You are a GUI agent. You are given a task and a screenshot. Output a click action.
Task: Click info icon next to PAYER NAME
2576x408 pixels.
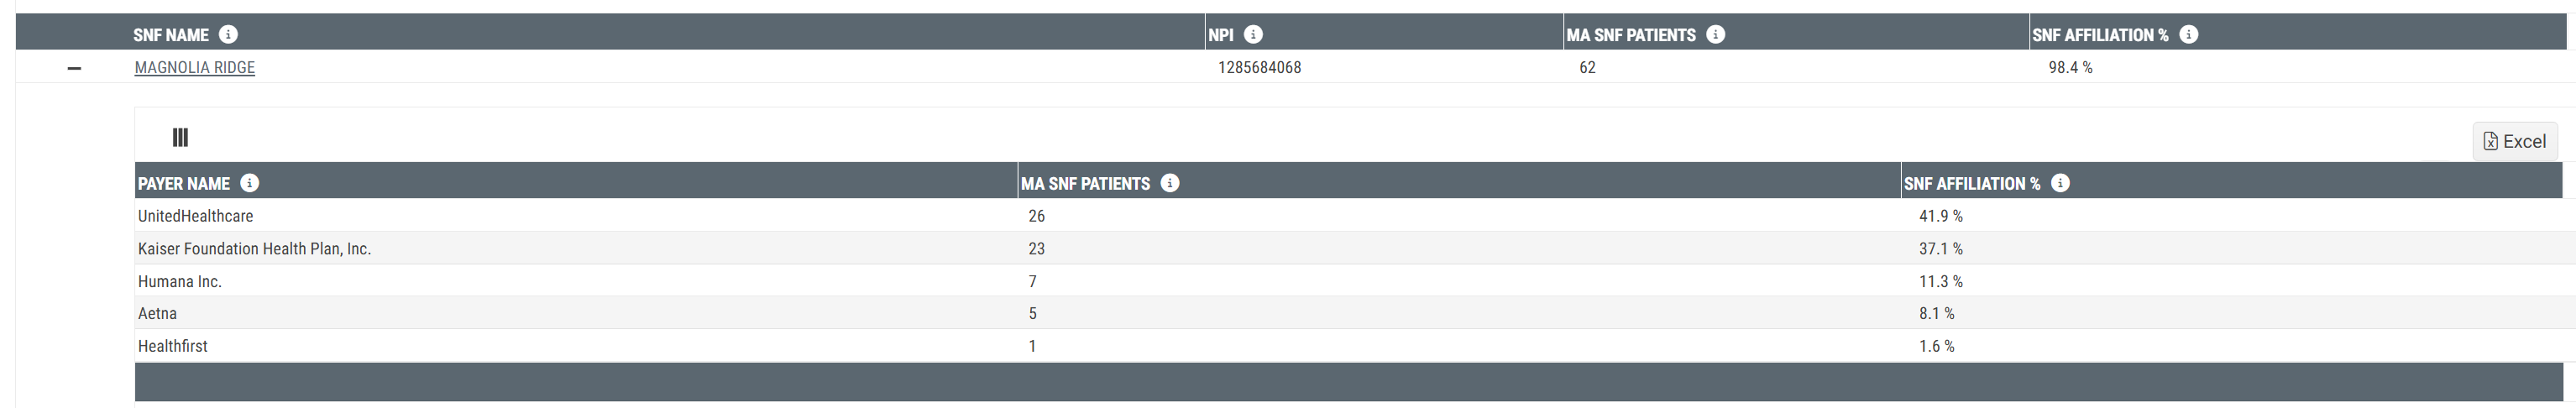(250, 183)
